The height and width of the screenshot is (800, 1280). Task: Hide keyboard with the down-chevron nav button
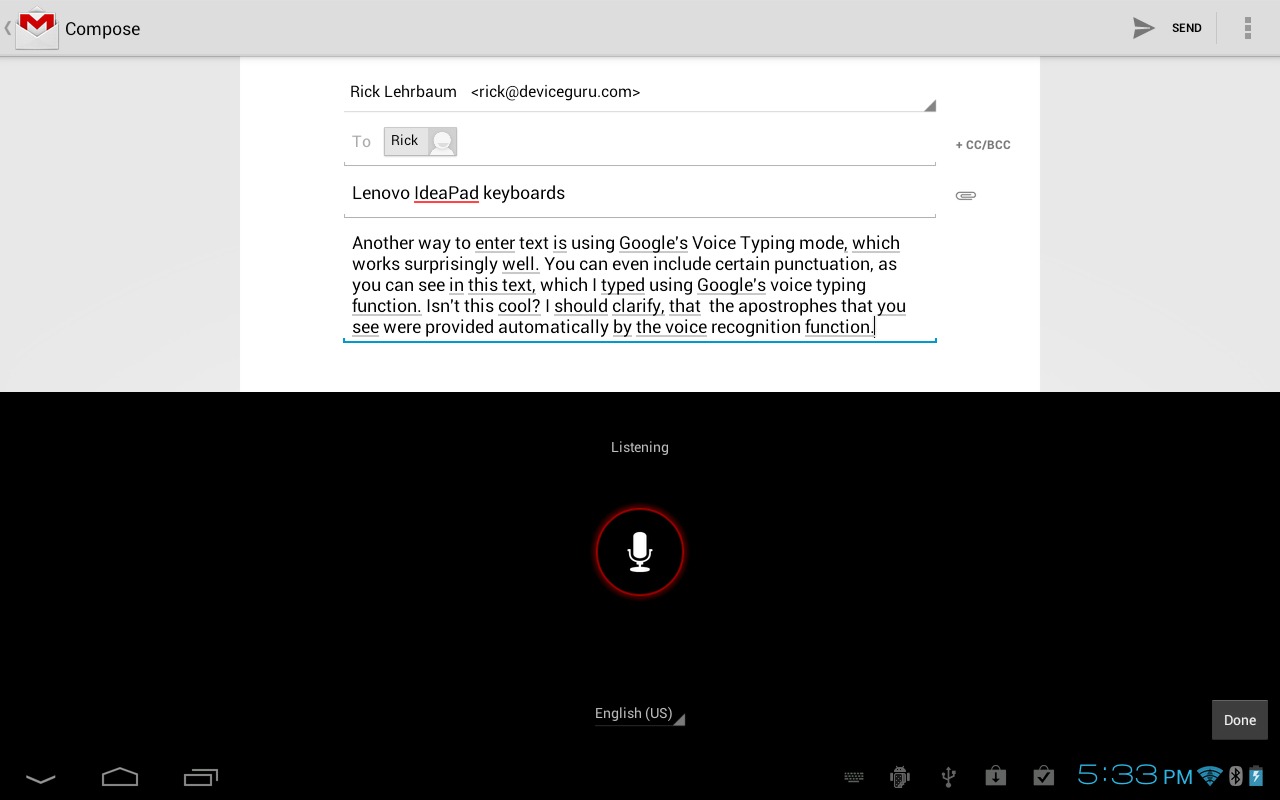coord(41,778)
